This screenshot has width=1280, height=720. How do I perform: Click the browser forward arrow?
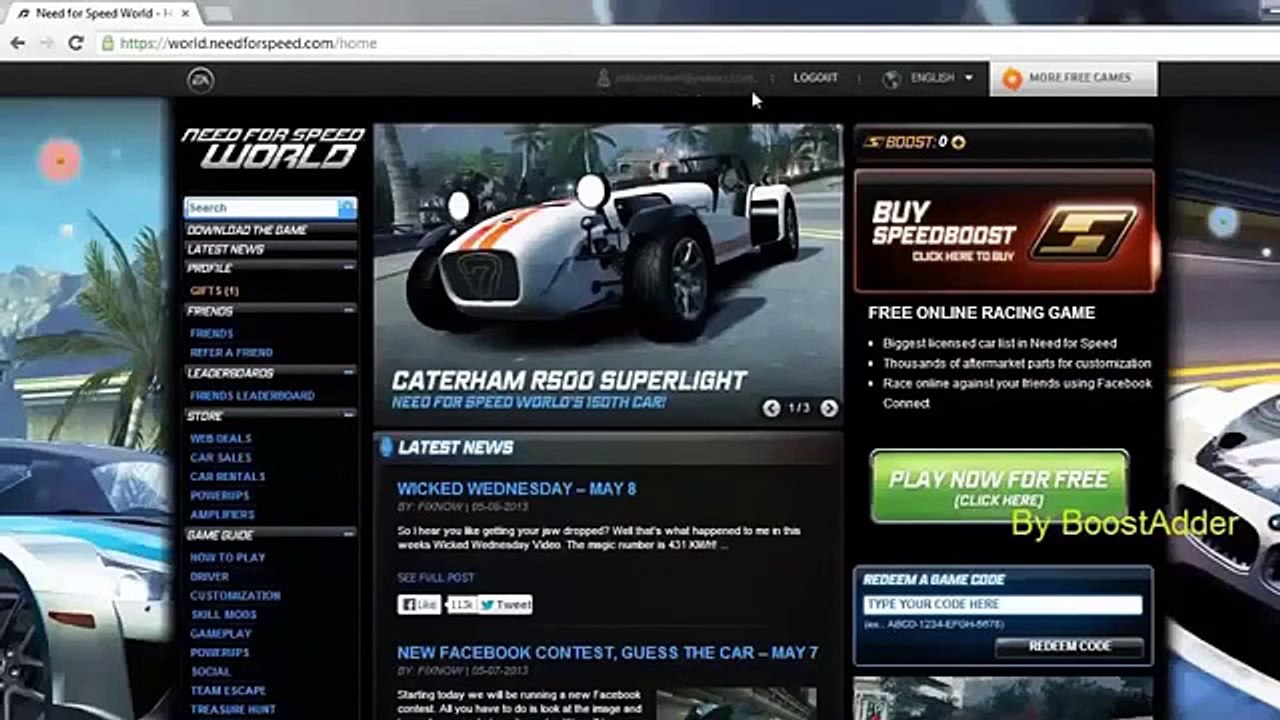coord(46,43)
